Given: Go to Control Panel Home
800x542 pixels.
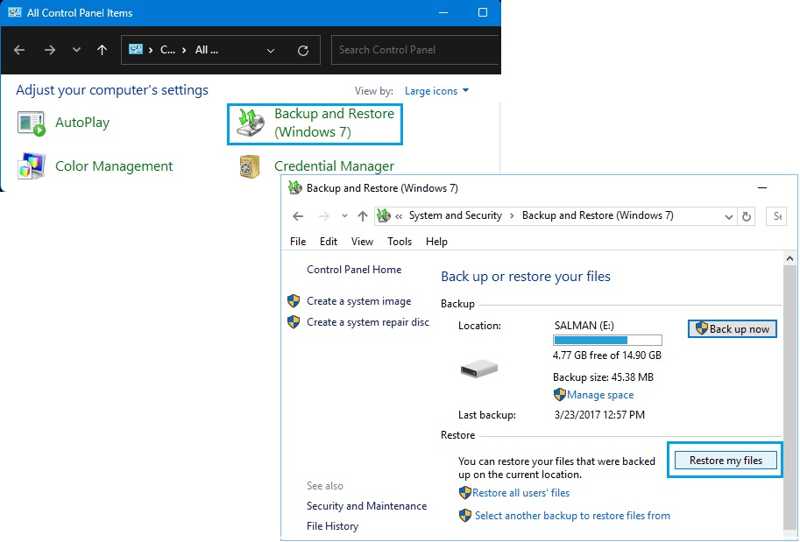Looking at the screenshot, I should (354, 269).
